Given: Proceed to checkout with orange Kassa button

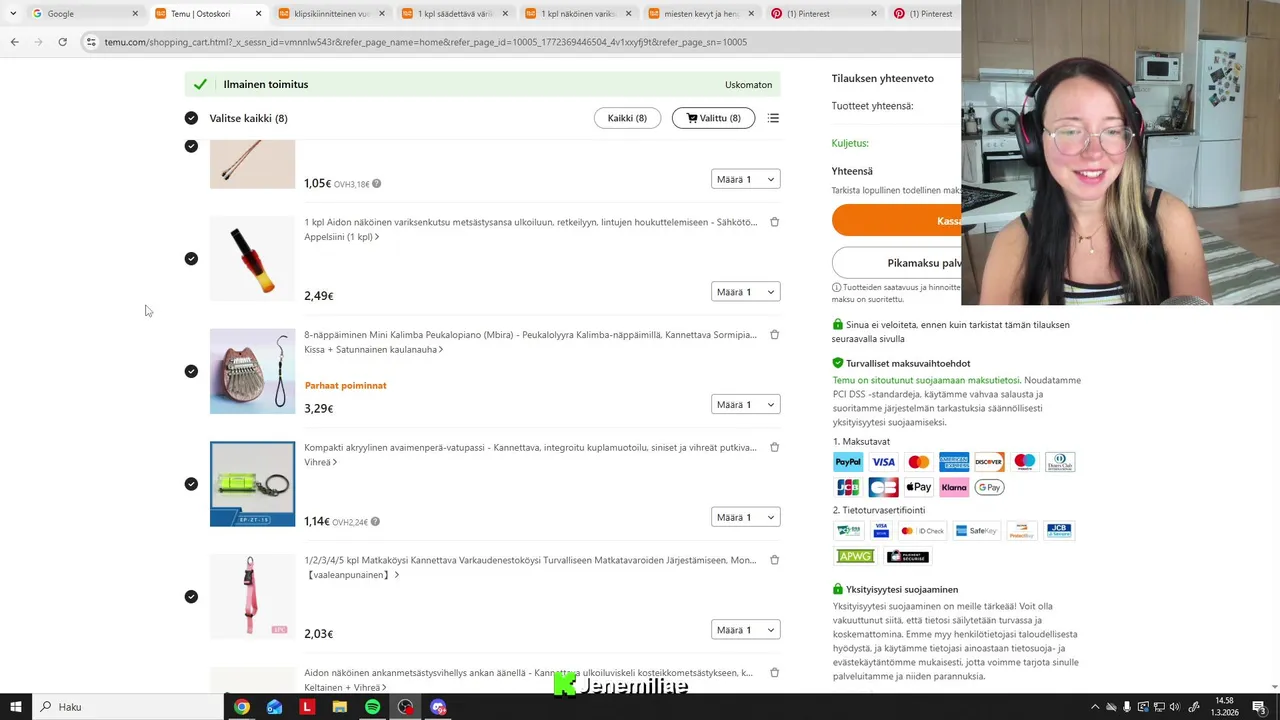Looking at the screenshot, I should coord(896,221).
